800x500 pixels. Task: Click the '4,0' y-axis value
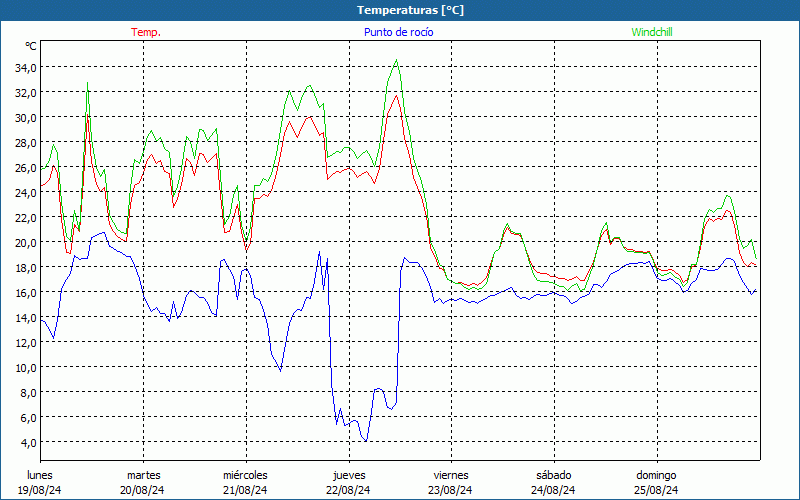coord(28,443)
